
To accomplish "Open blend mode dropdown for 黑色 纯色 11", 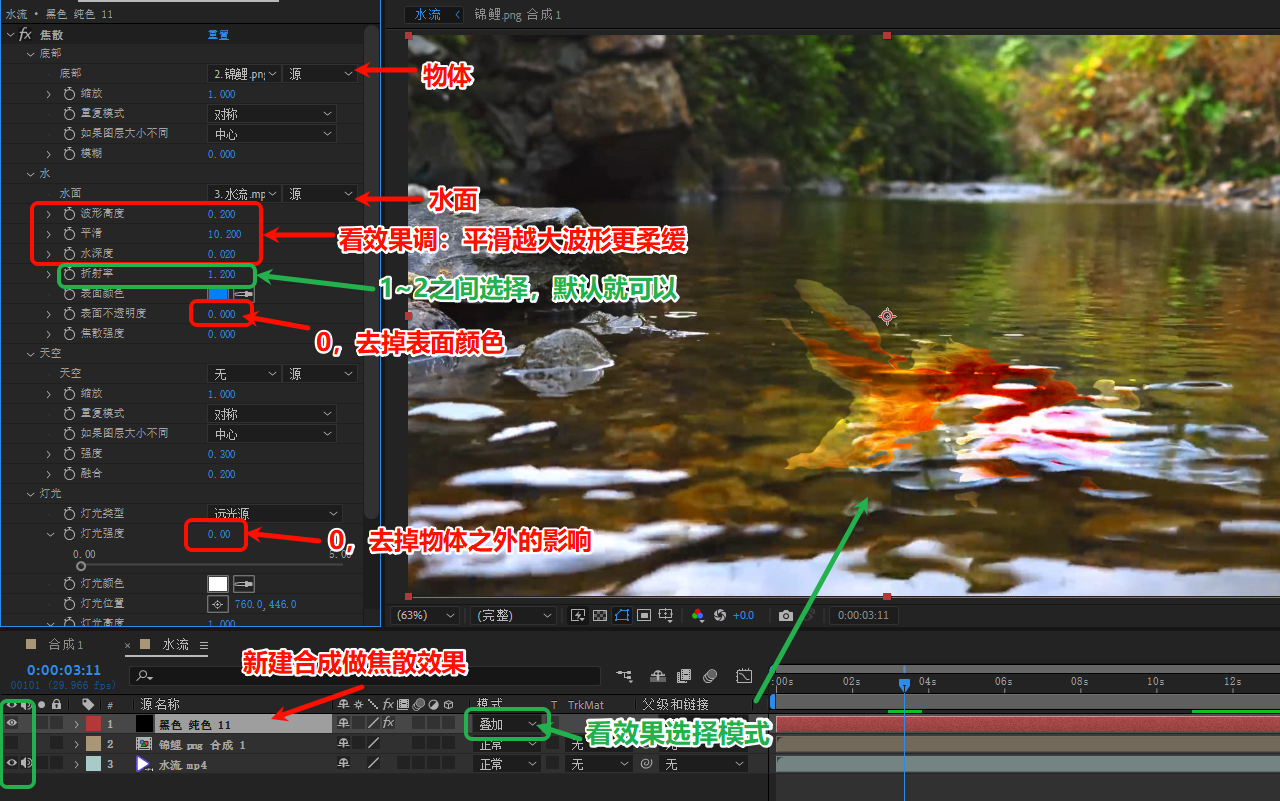I will click(x=508, y=724).
